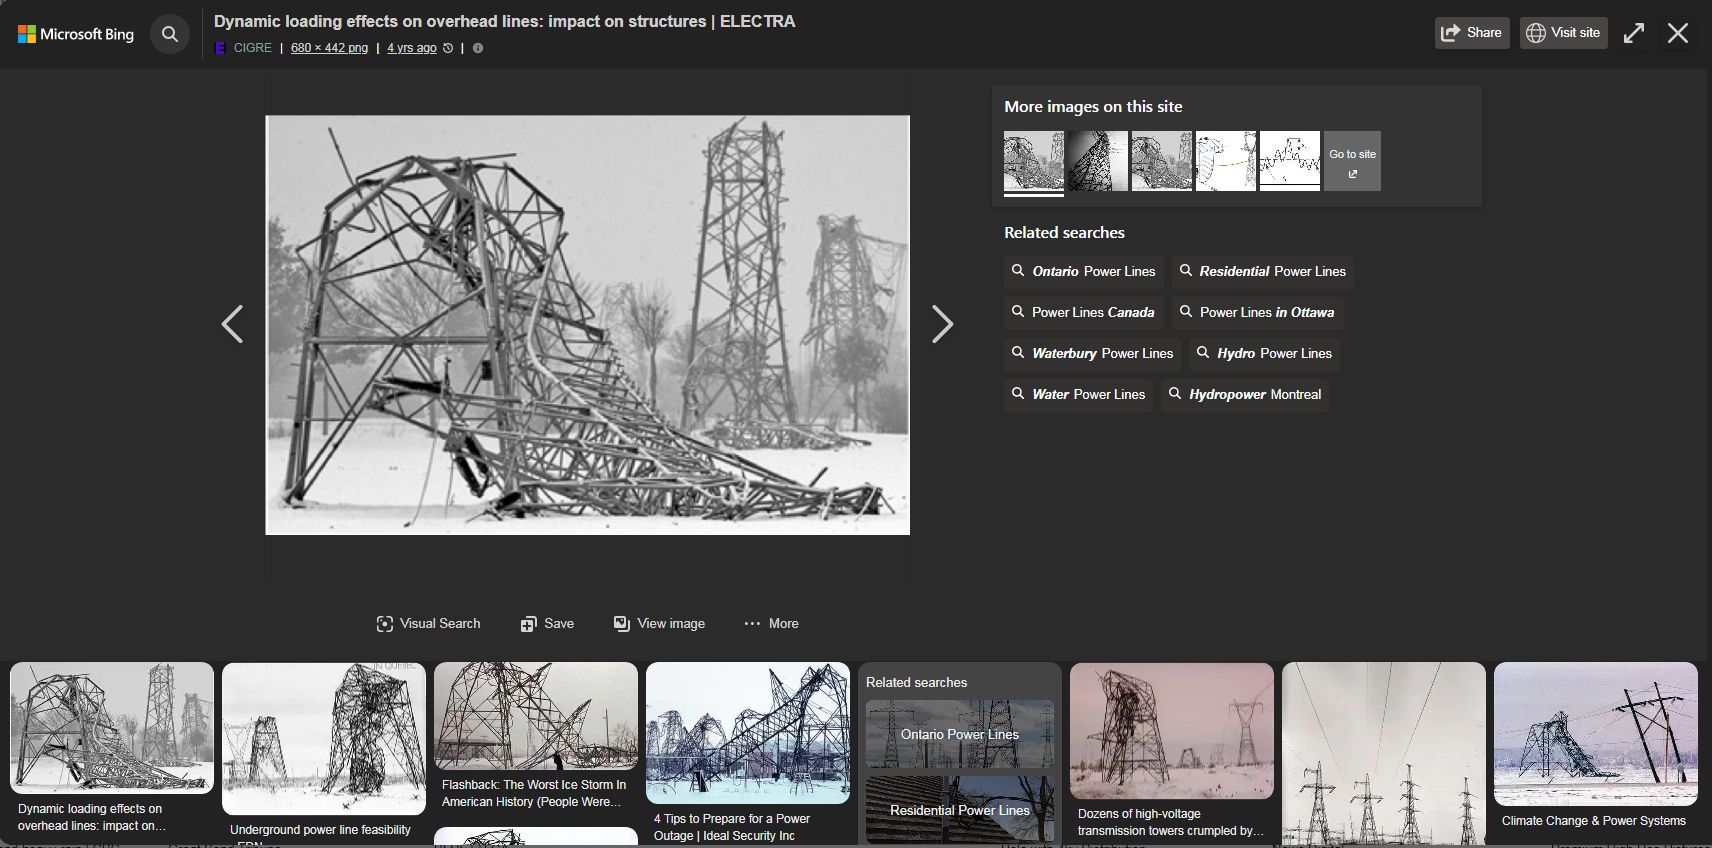The image size is (1712, 848).
Task: Open Underground power line feasibility thumbnail
Action: tap(324, 738)
